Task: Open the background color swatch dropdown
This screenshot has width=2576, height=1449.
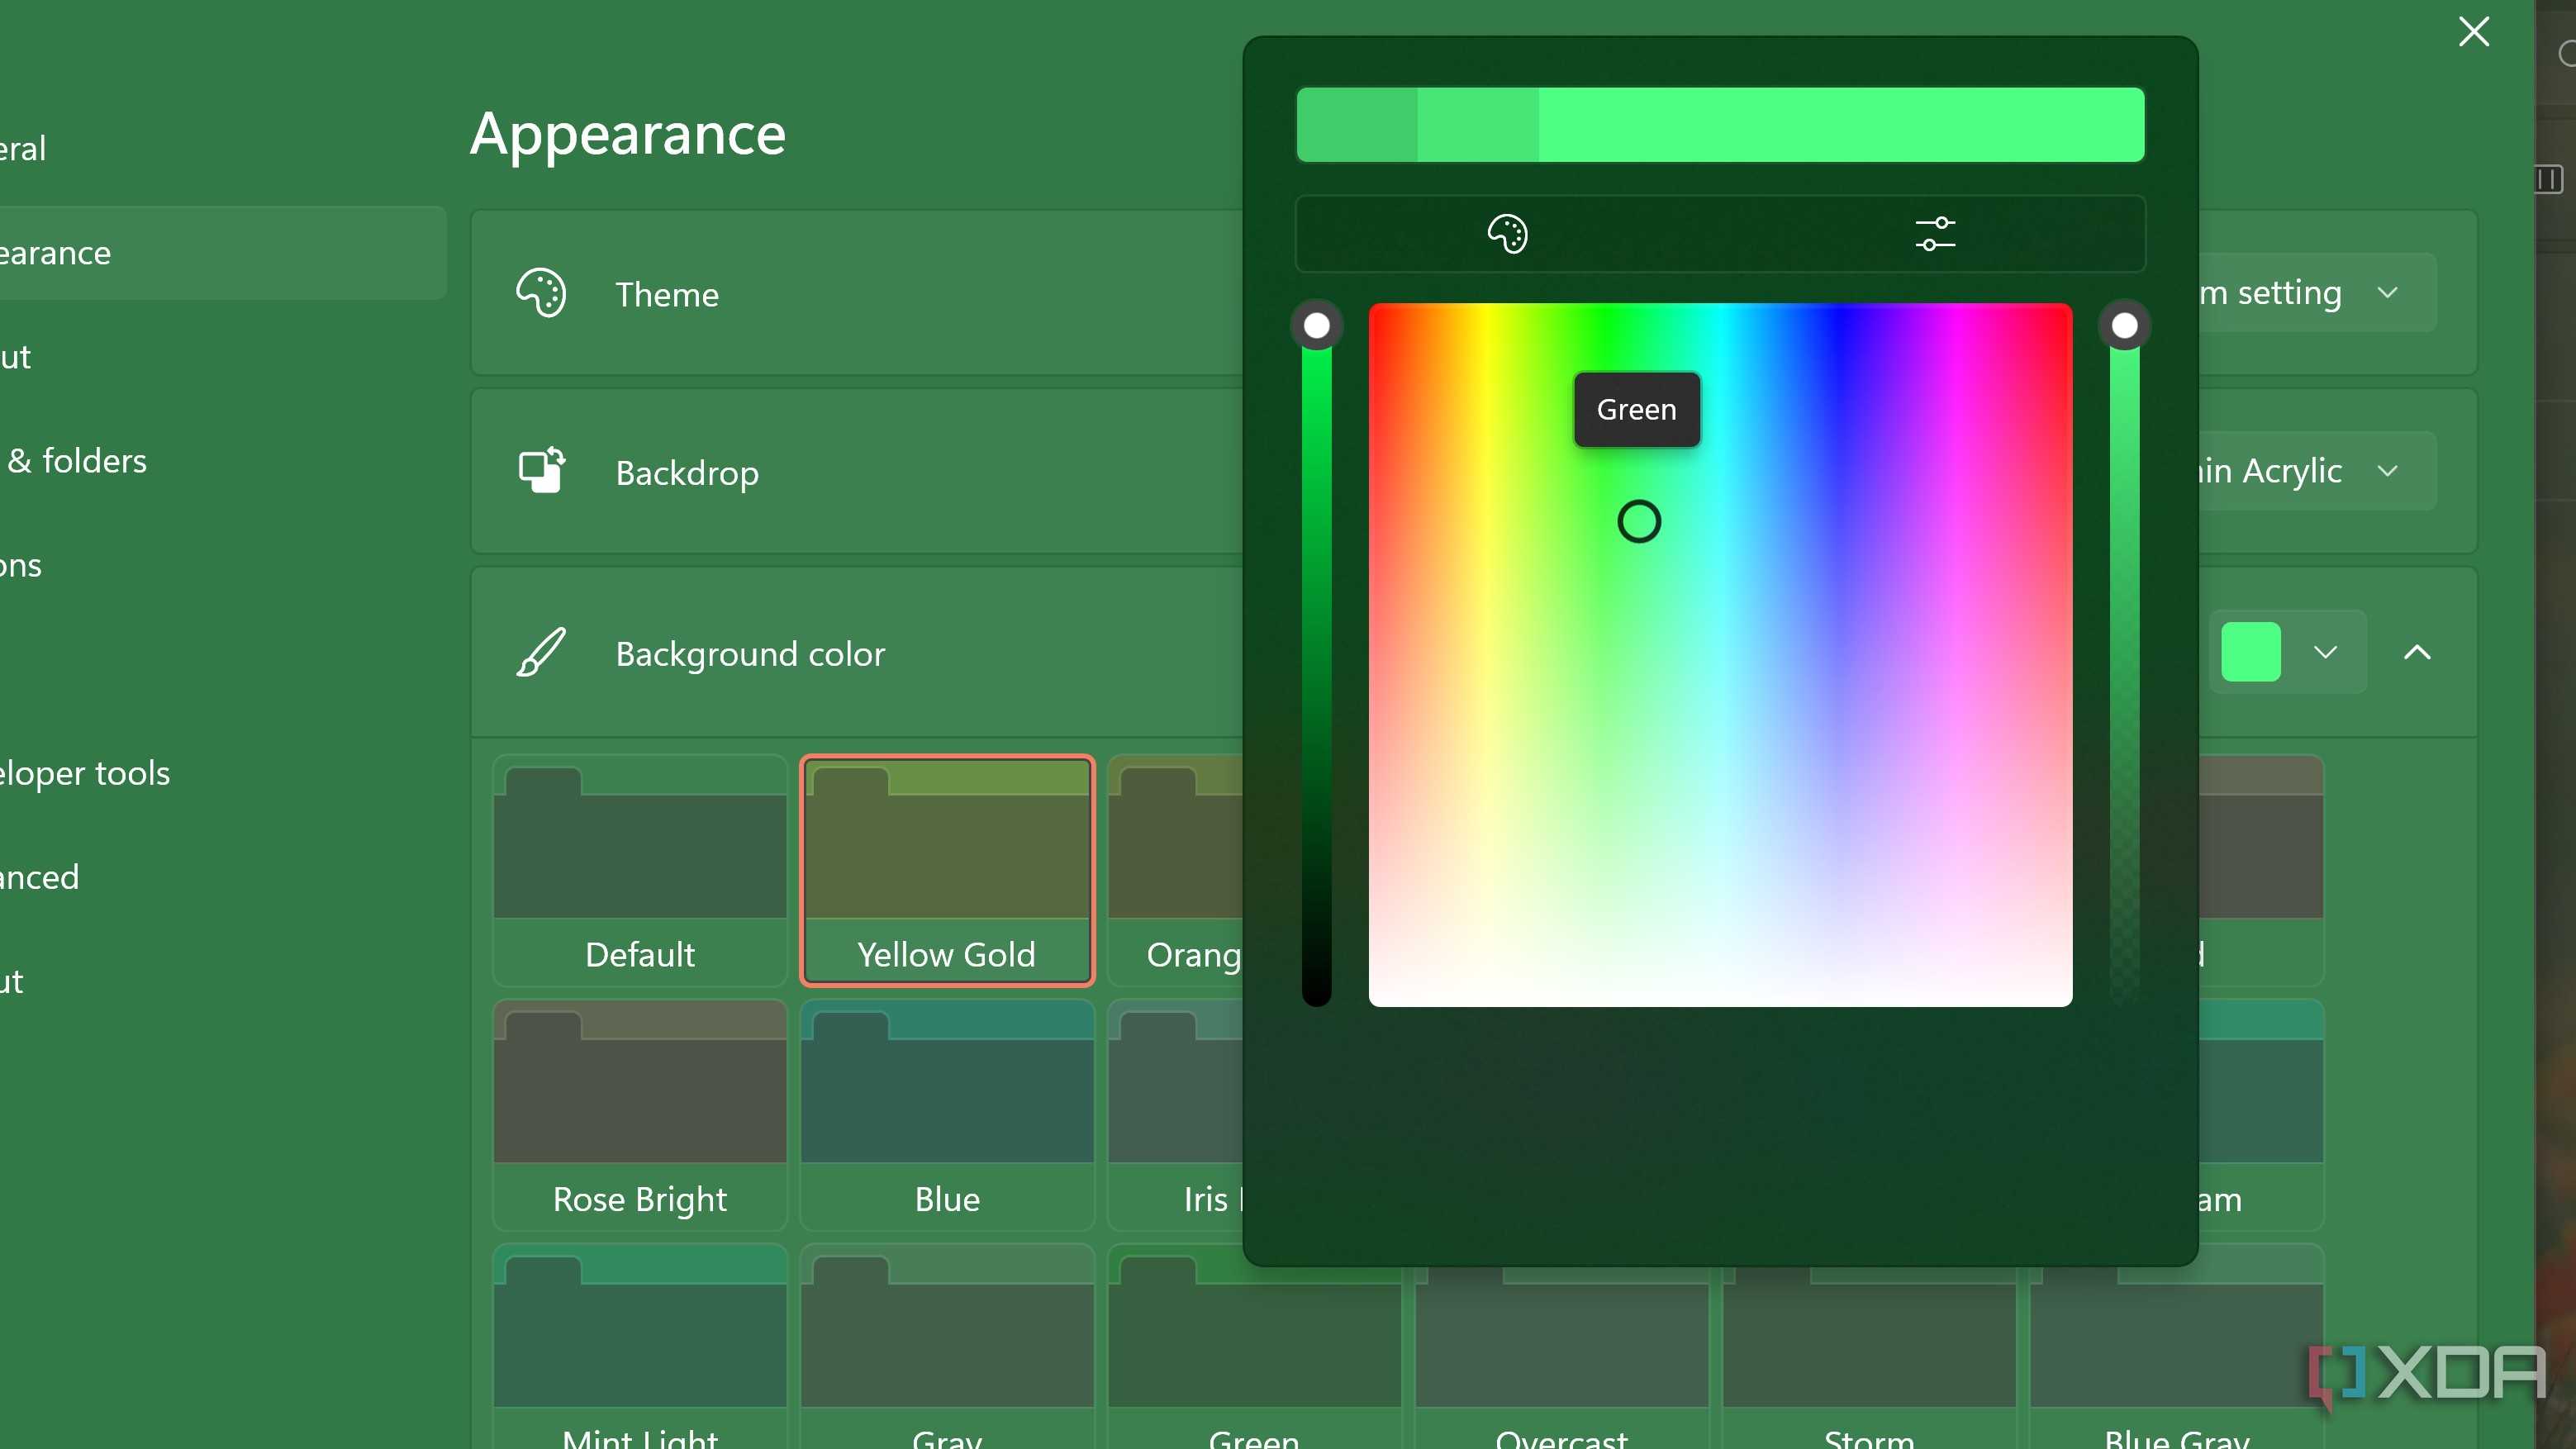Action: click(2287, 652)
